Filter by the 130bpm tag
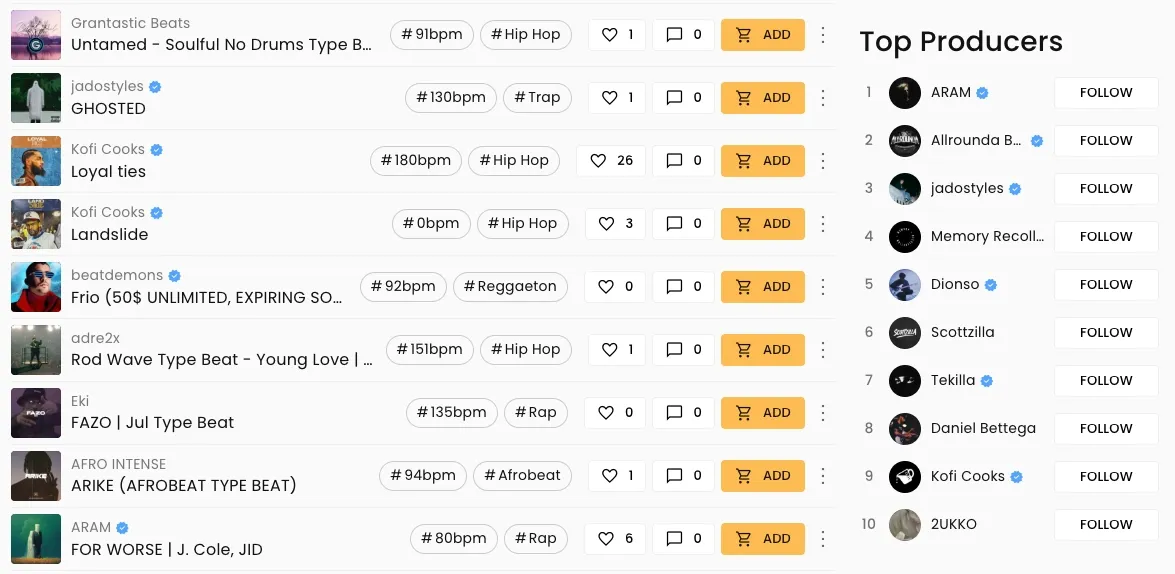Image resolution: width=1175 pixels, height=574 pixels. click(x=450, y=97)
